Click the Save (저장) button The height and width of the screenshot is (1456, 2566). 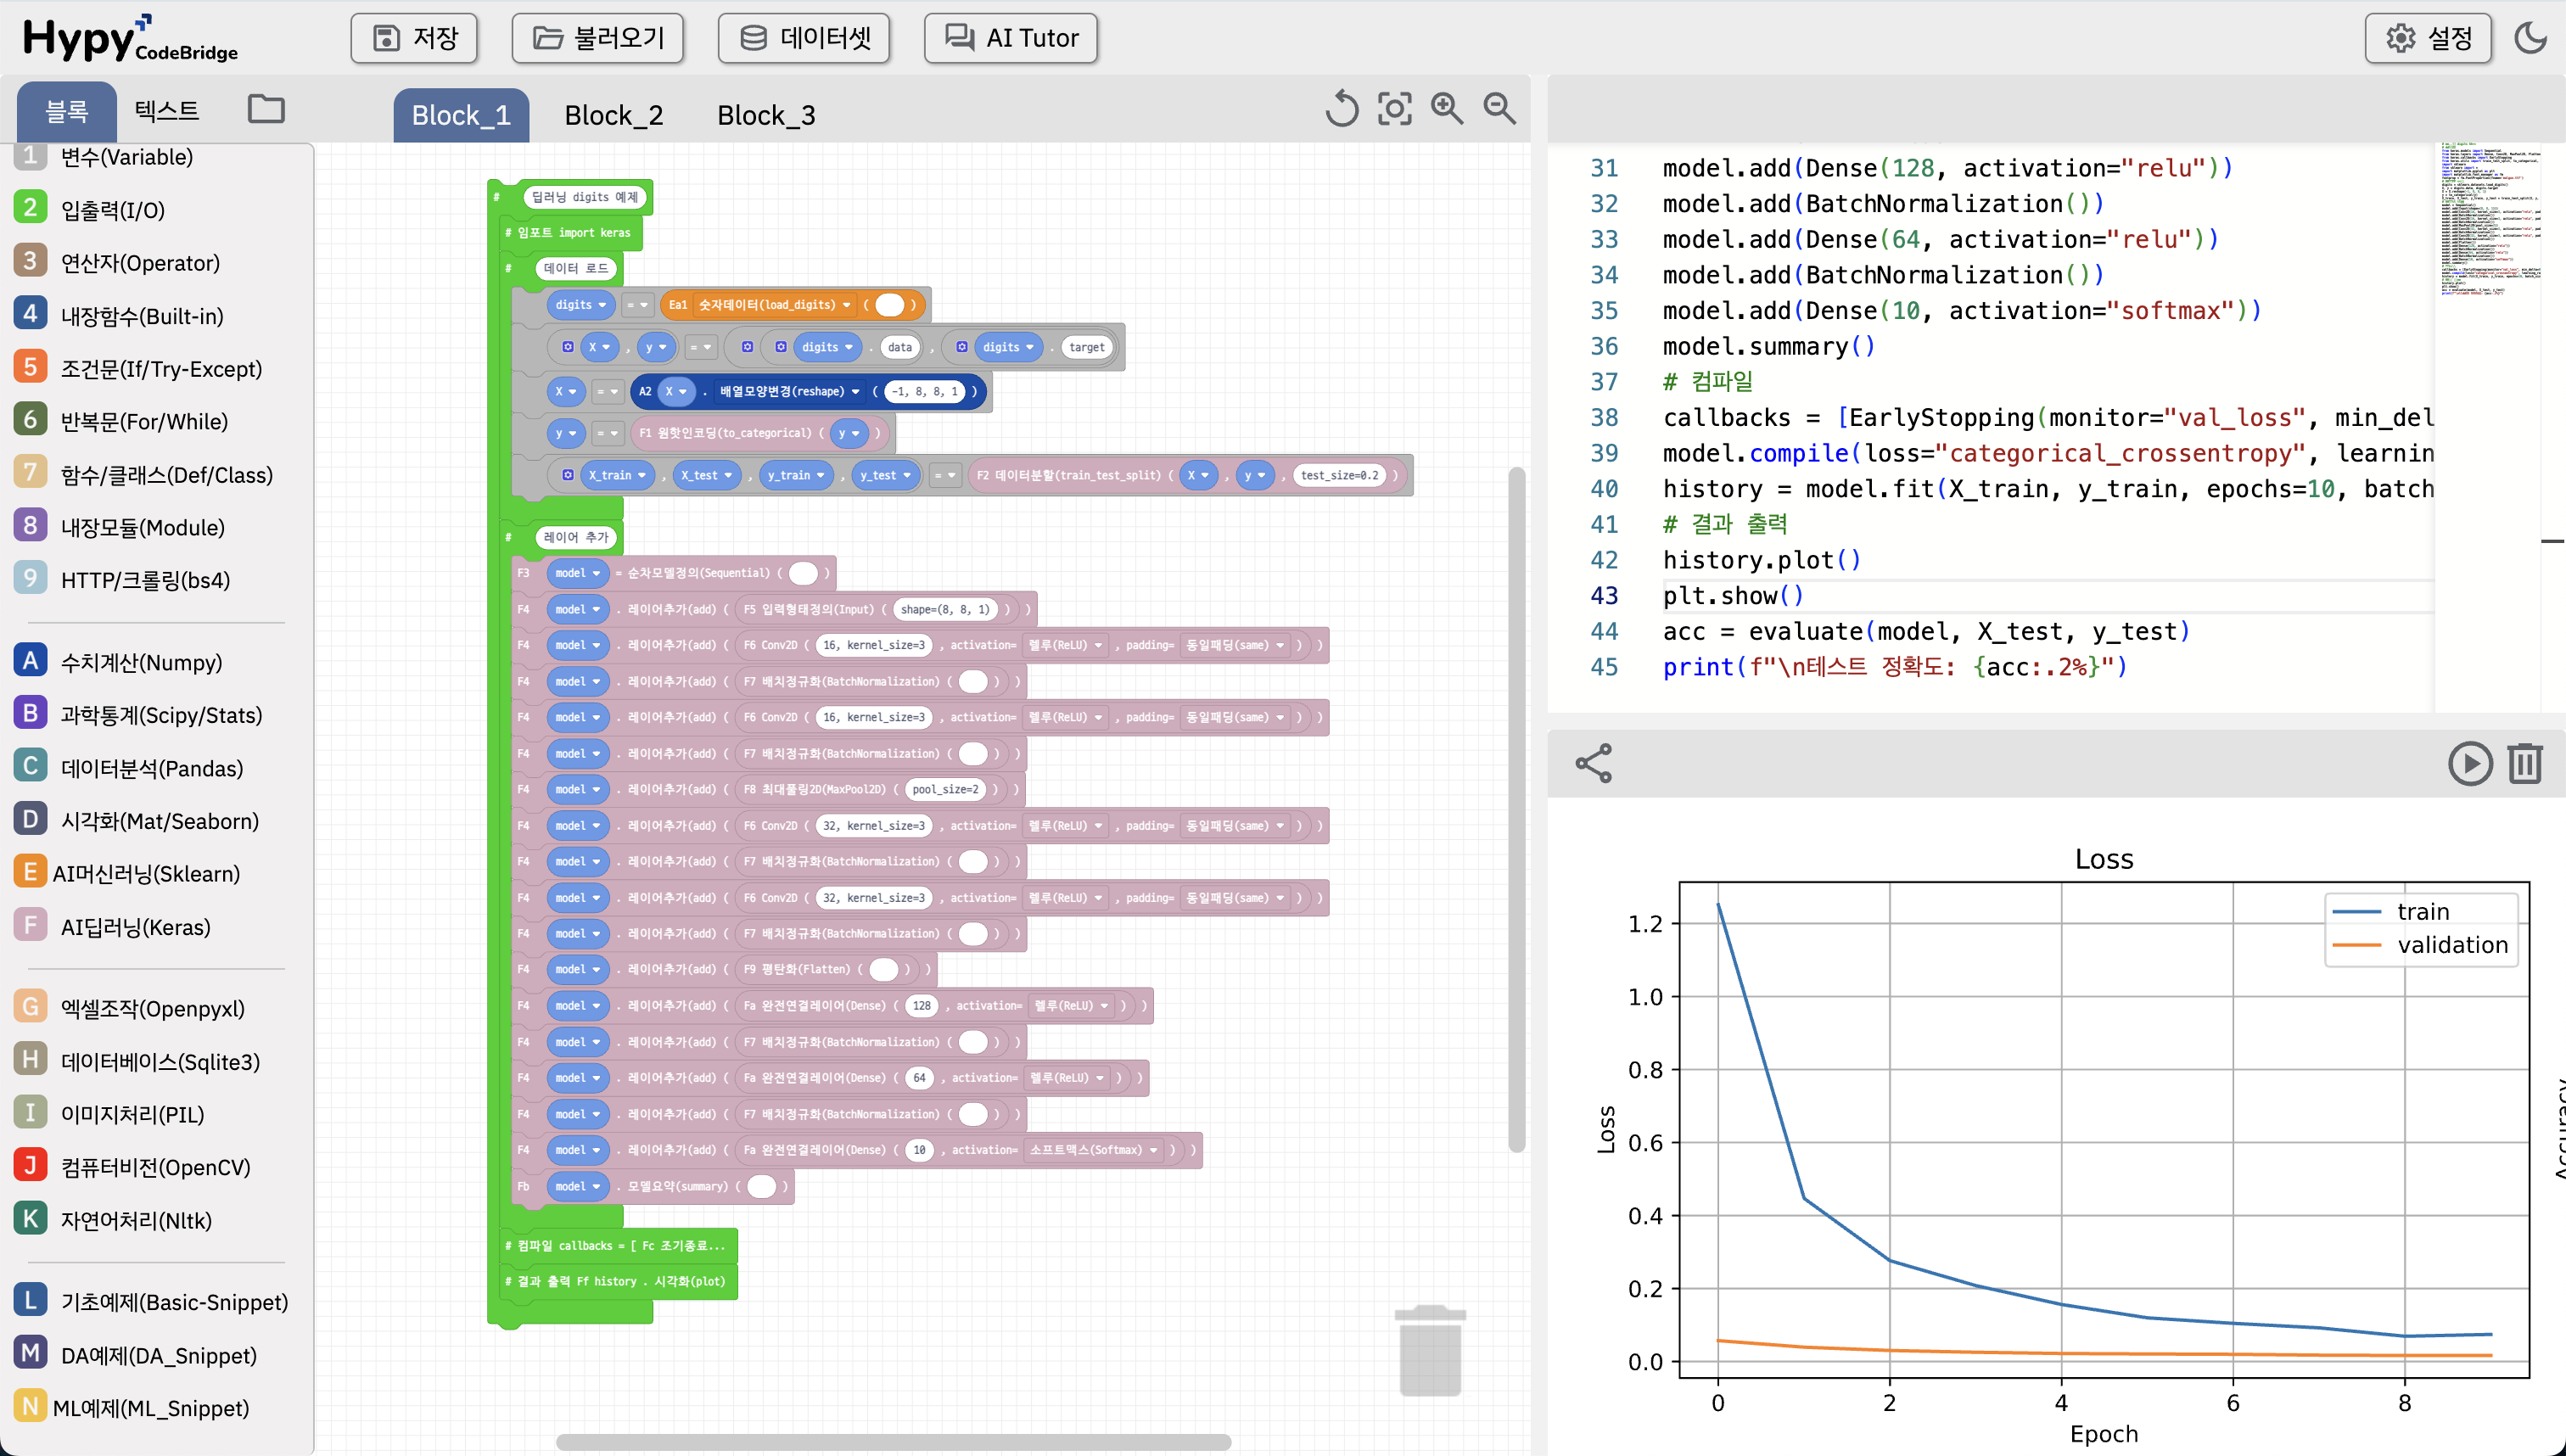tap(414, 38)
